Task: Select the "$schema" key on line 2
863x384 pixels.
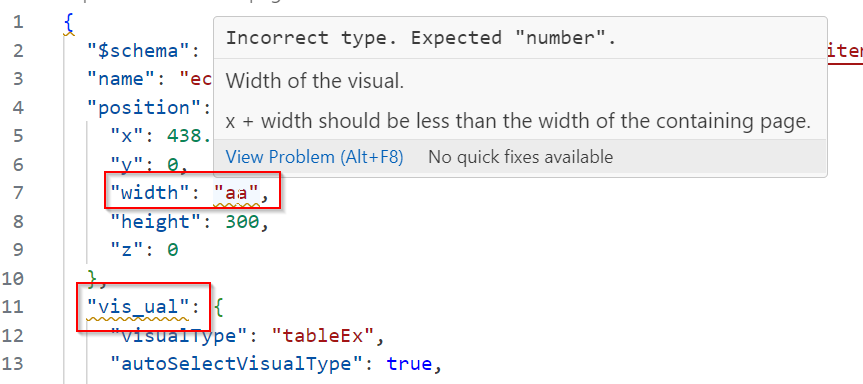Action: (x=139, y=51)
